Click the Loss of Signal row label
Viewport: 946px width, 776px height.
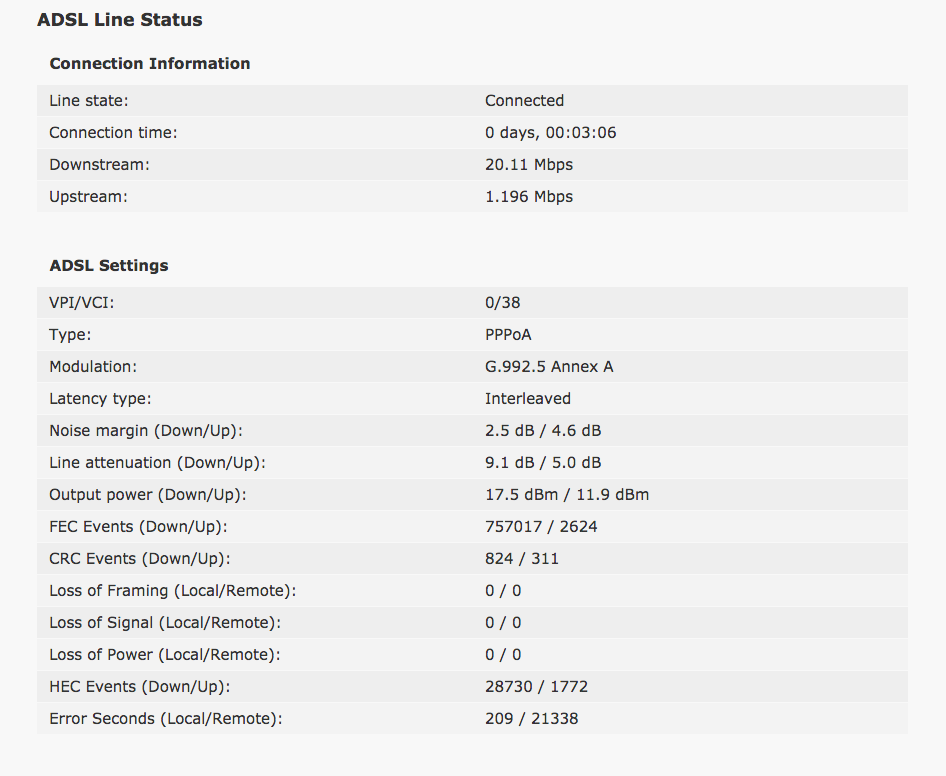tap(165, 622)
